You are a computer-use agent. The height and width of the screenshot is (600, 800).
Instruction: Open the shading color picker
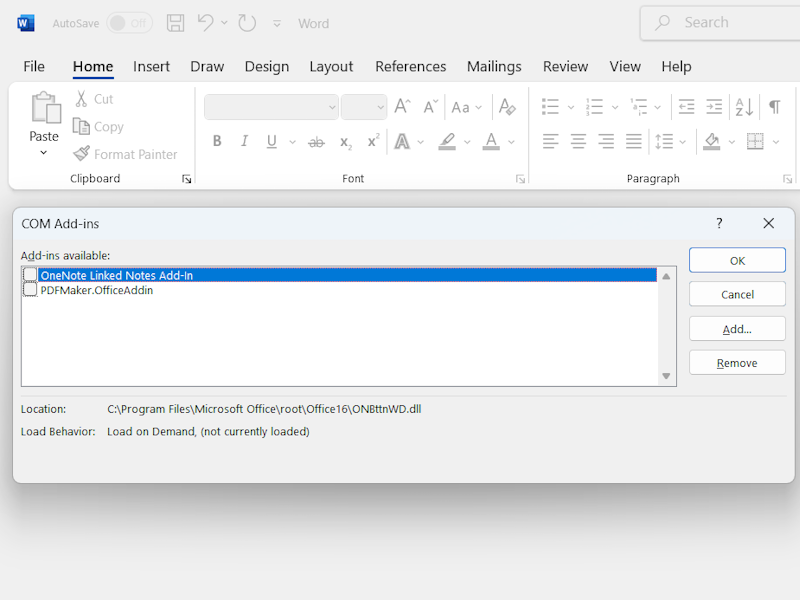point(733,141)
